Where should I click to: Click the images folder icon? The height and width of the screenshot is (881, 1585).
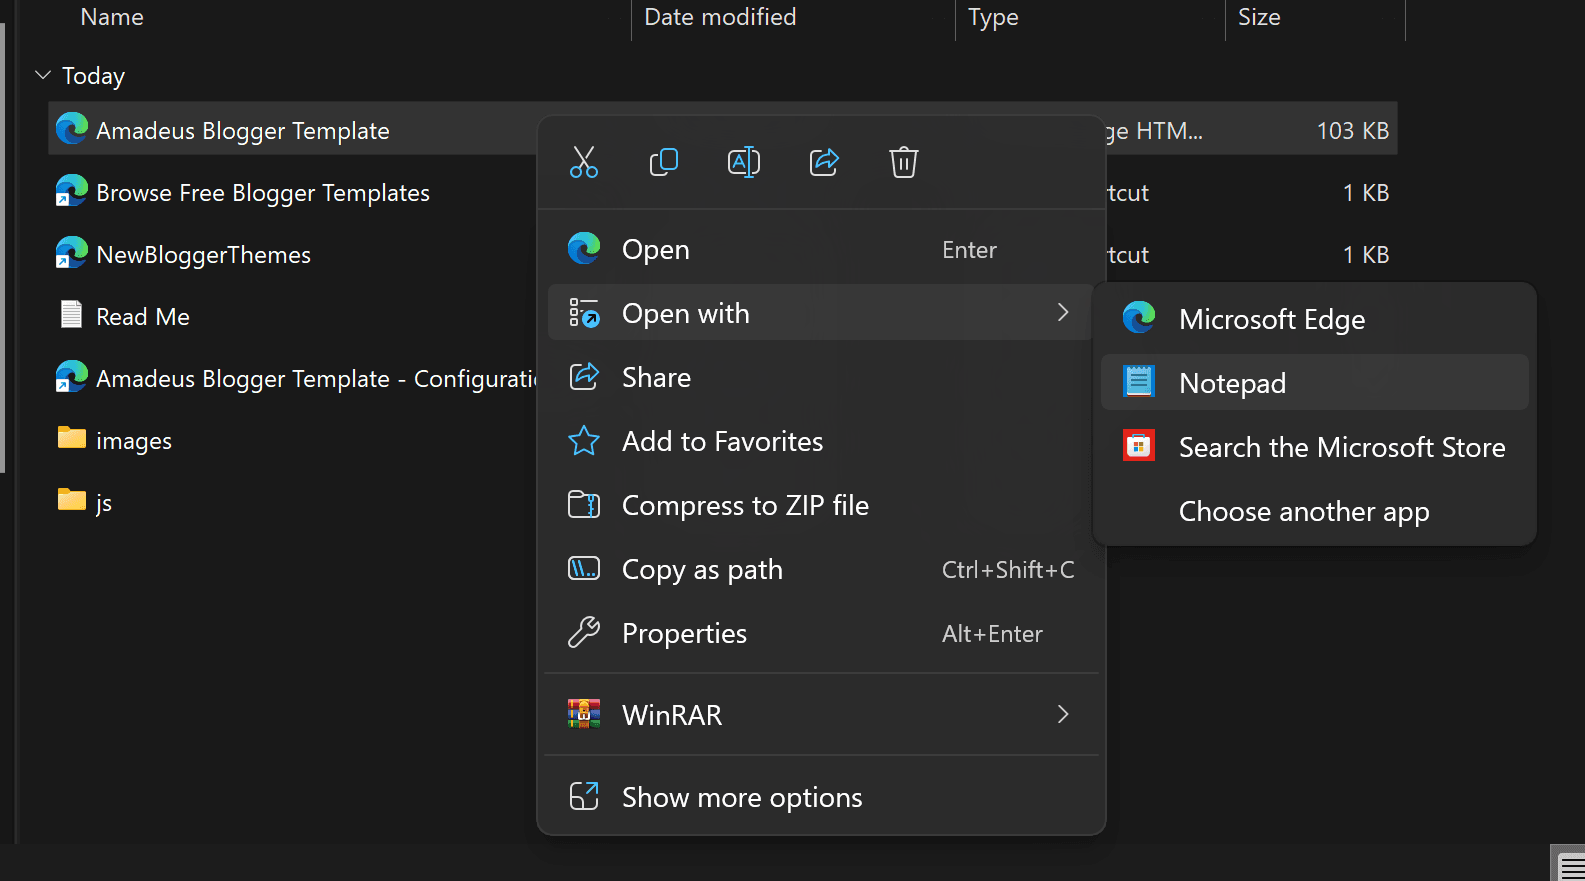pyautogui.click(x=72, y=438)
